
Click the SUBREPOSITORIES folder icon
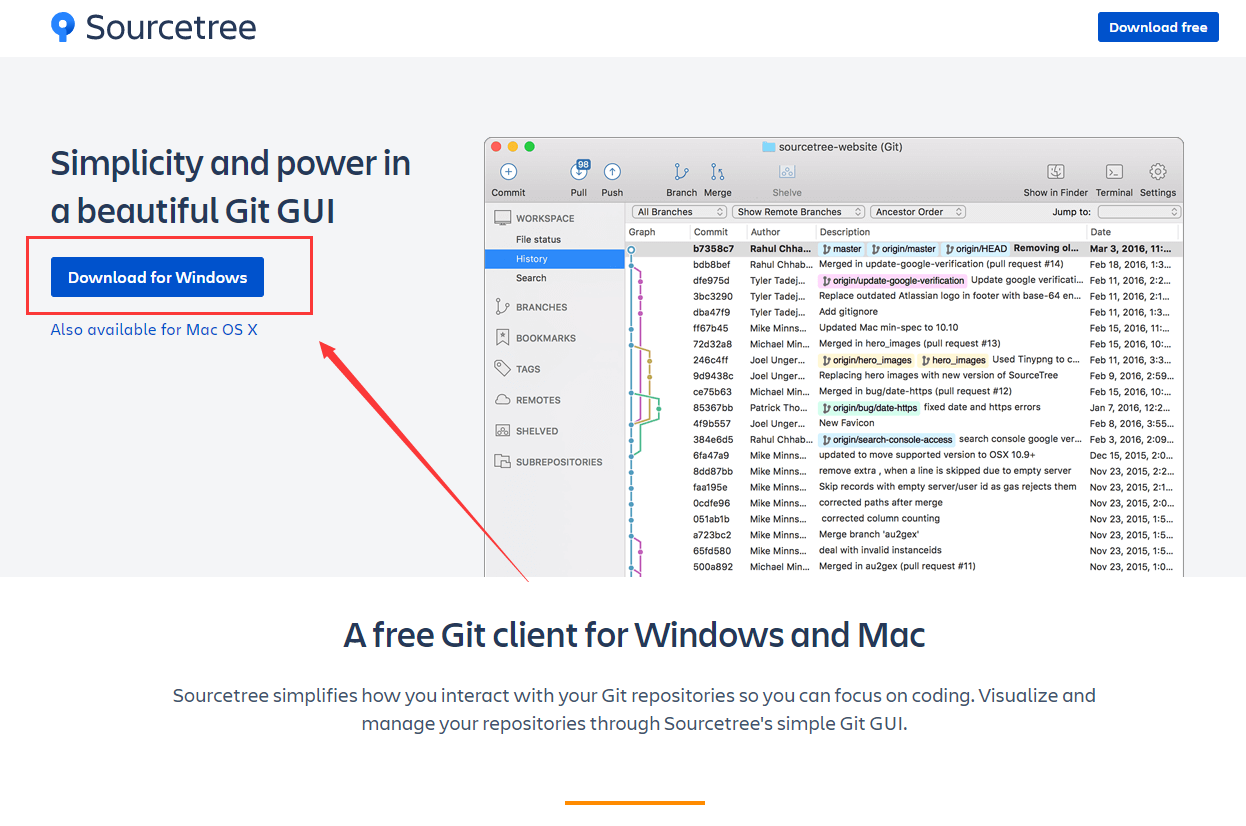click(x=502, y=462)
